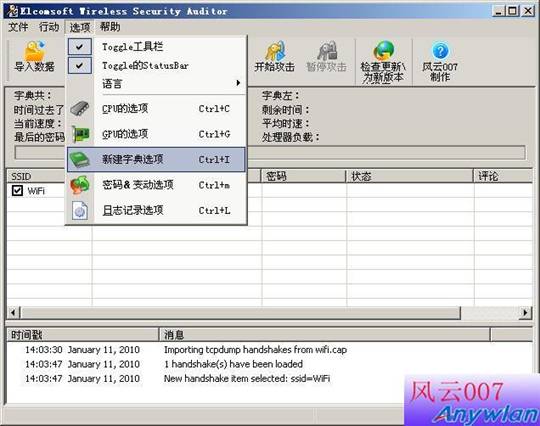Minimize the Wireless Security Auditor window

click(x=498, y=11)
